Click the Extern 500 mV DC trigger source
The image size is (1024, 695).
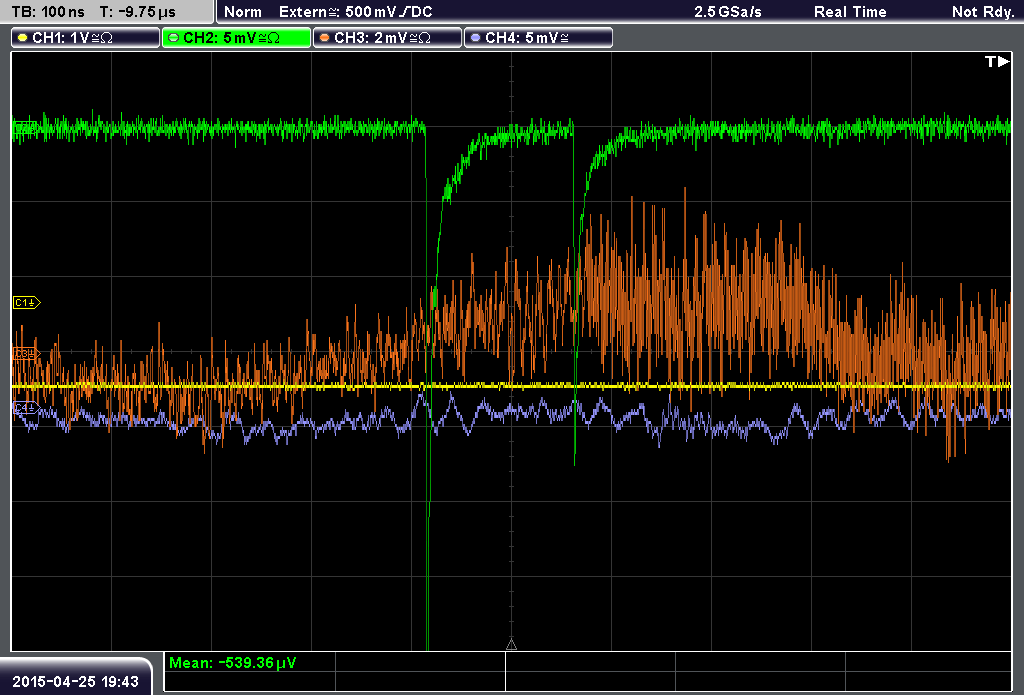coord(356,12)
